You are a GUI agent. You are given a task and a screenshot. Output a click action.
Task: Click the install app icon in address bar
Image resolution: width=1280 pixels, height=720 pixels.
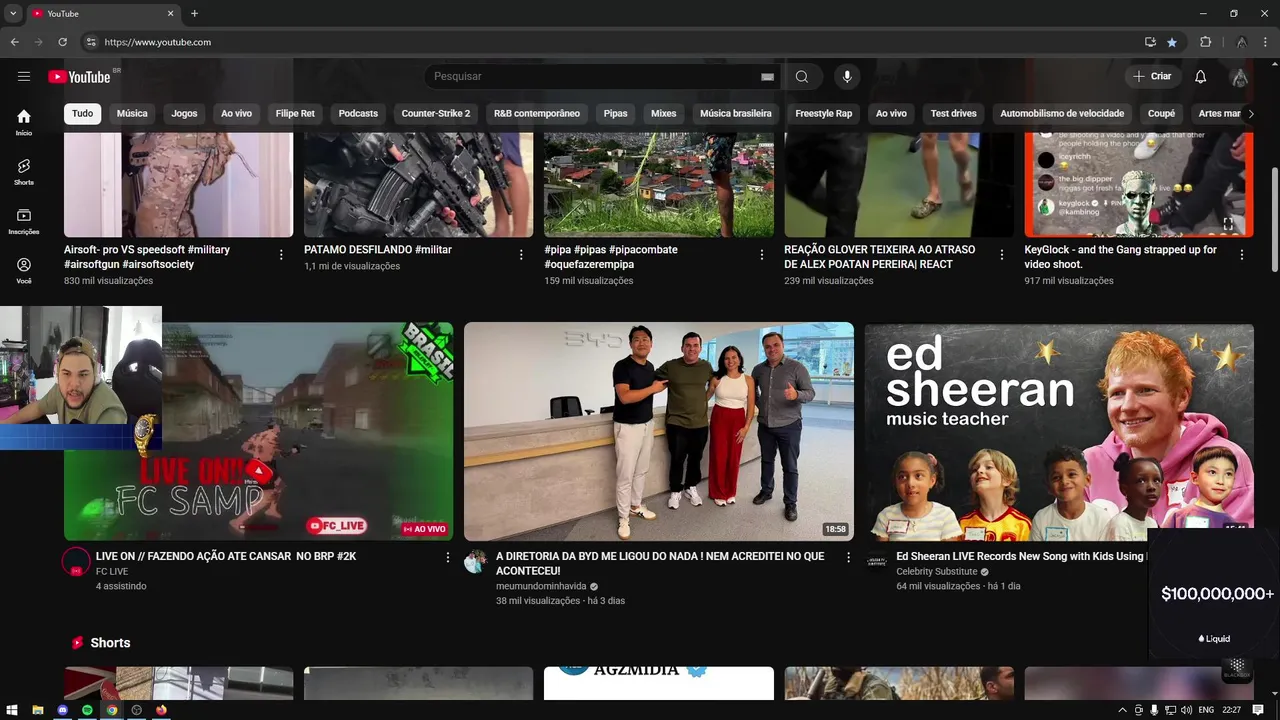[x=1150, y=42]
